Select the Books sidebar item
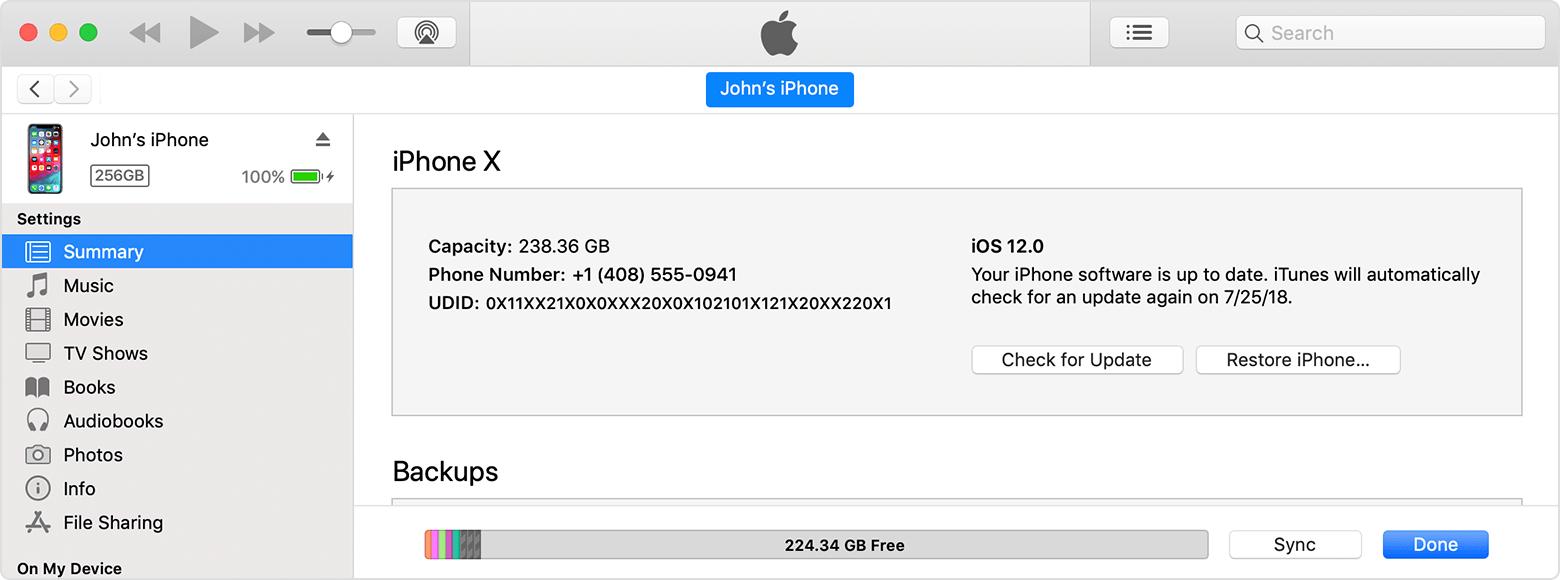1560x580 pixels. 89,387
